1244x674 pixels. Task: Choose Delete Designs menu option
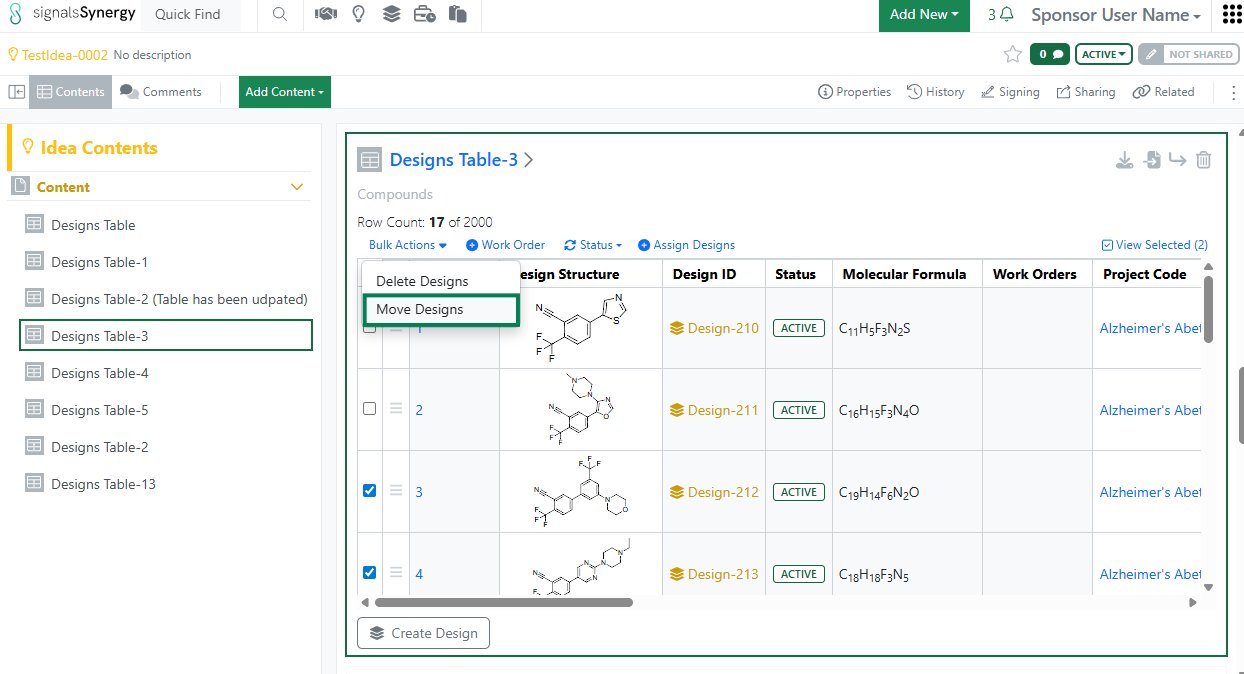[422, 282]
